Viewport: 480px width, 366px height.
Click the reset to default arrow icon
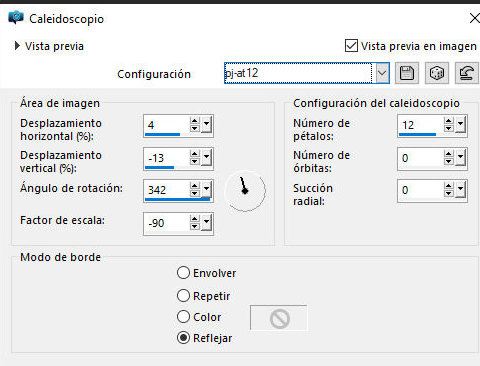[x=467, y=73]
